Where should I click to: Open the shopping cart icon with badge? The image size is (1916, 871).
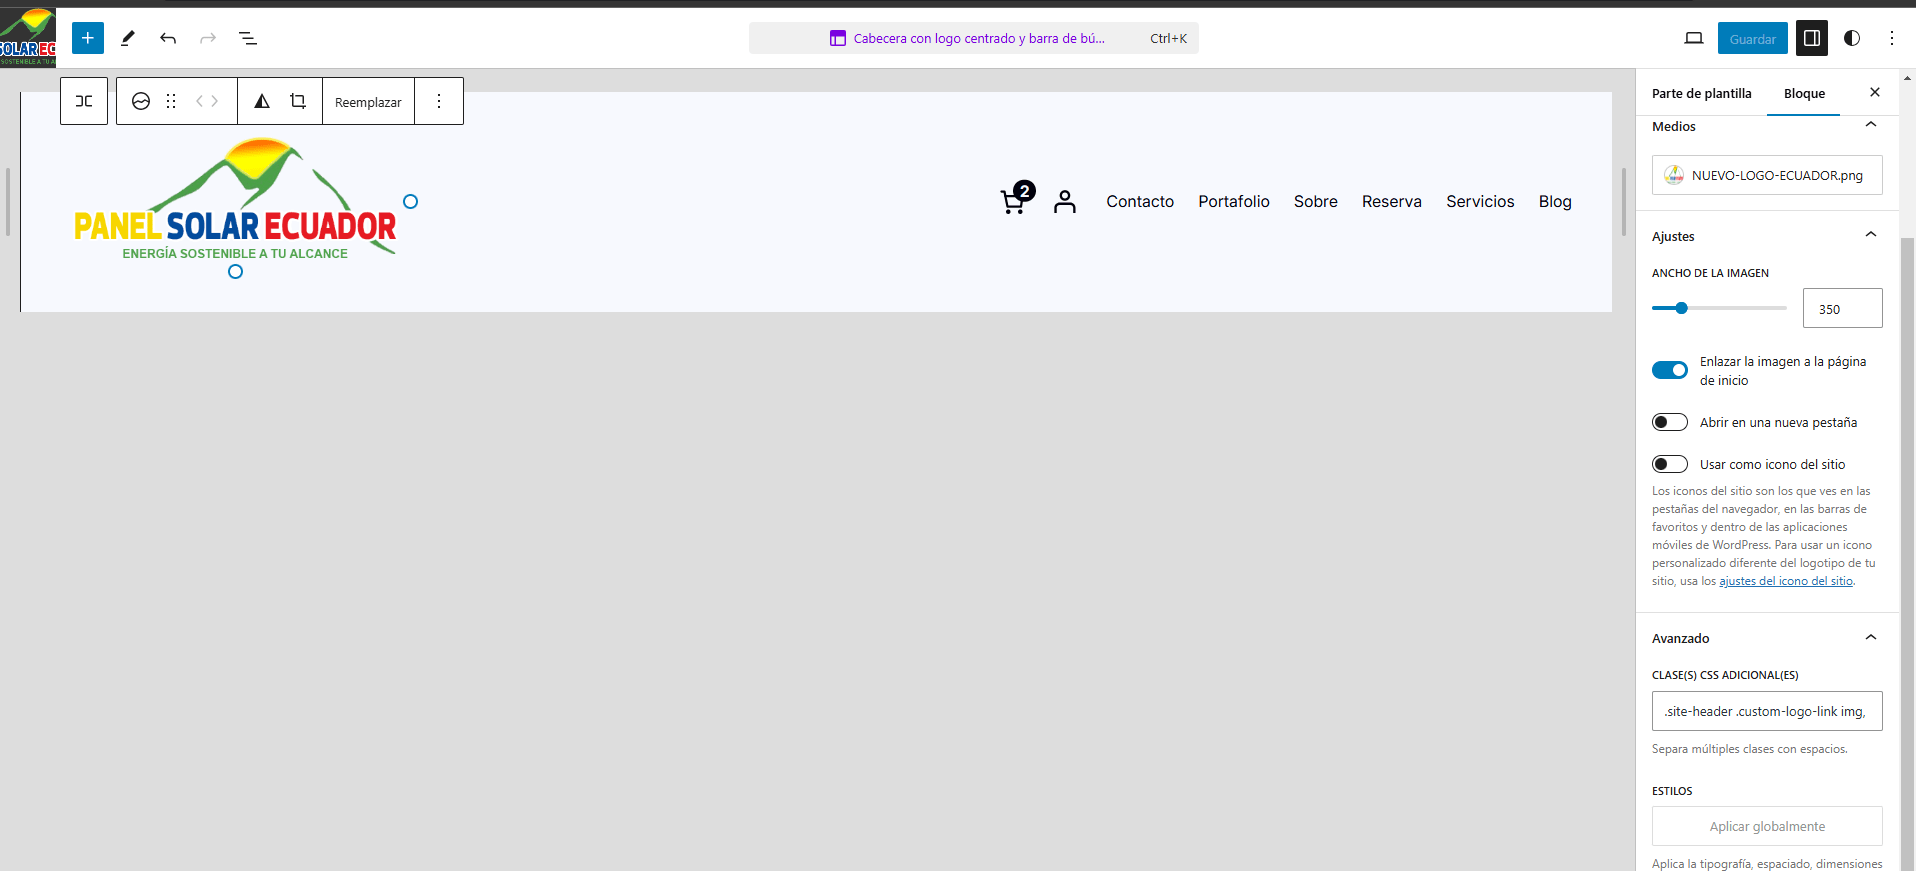coord(1016,198)
